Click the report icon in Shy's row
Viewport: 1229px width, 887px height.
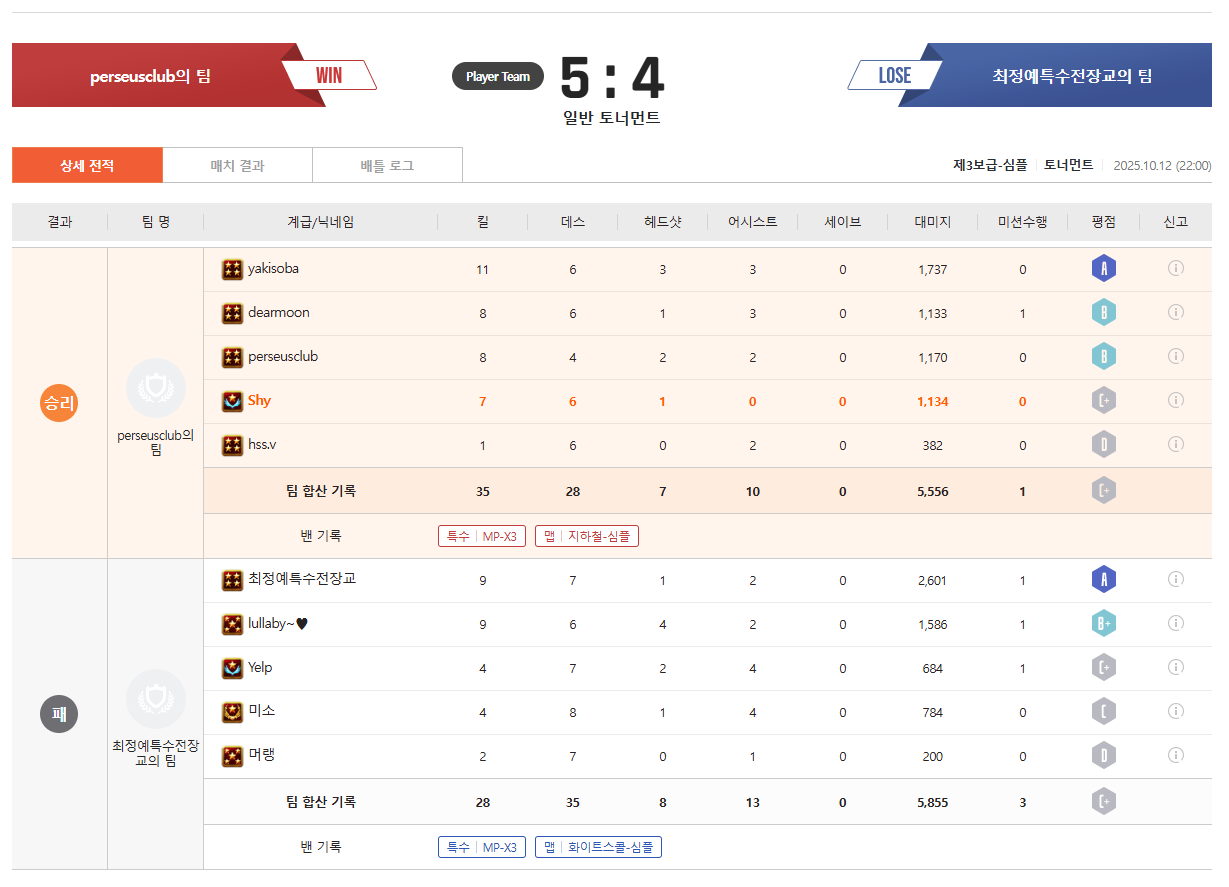click(1176, 400)
